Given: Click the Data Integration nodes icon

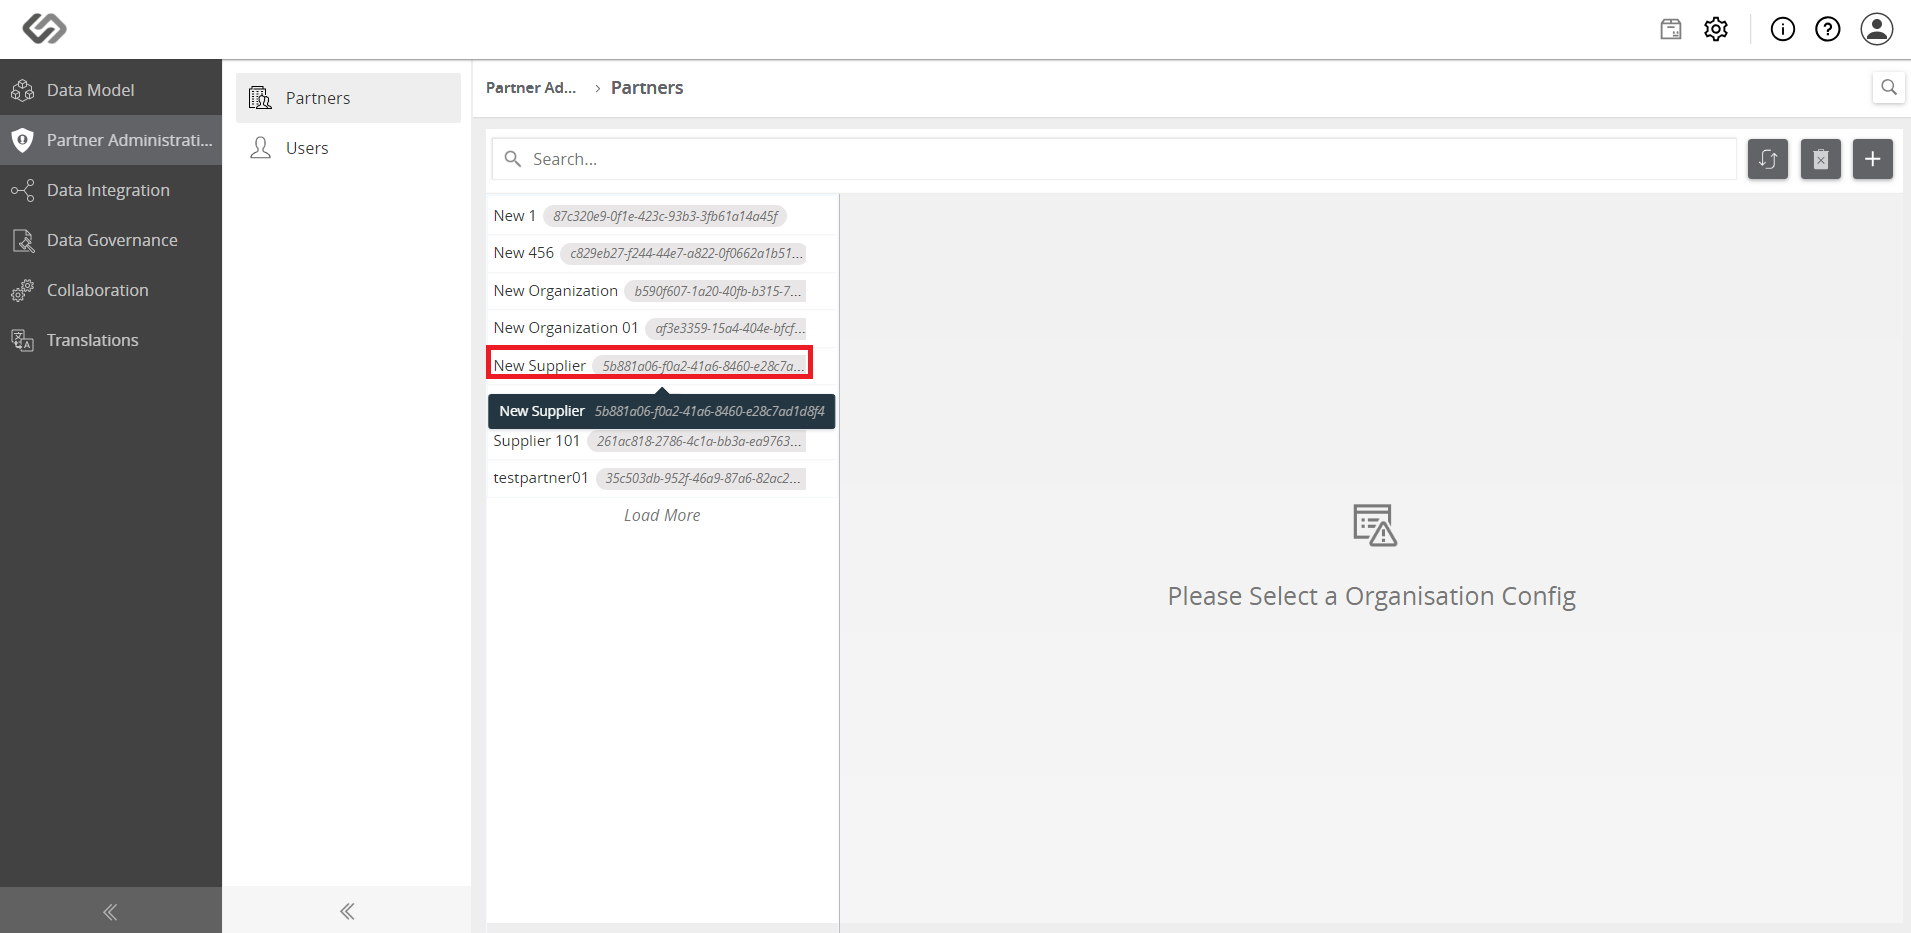Looking at the screenshot, I should 23,190.
